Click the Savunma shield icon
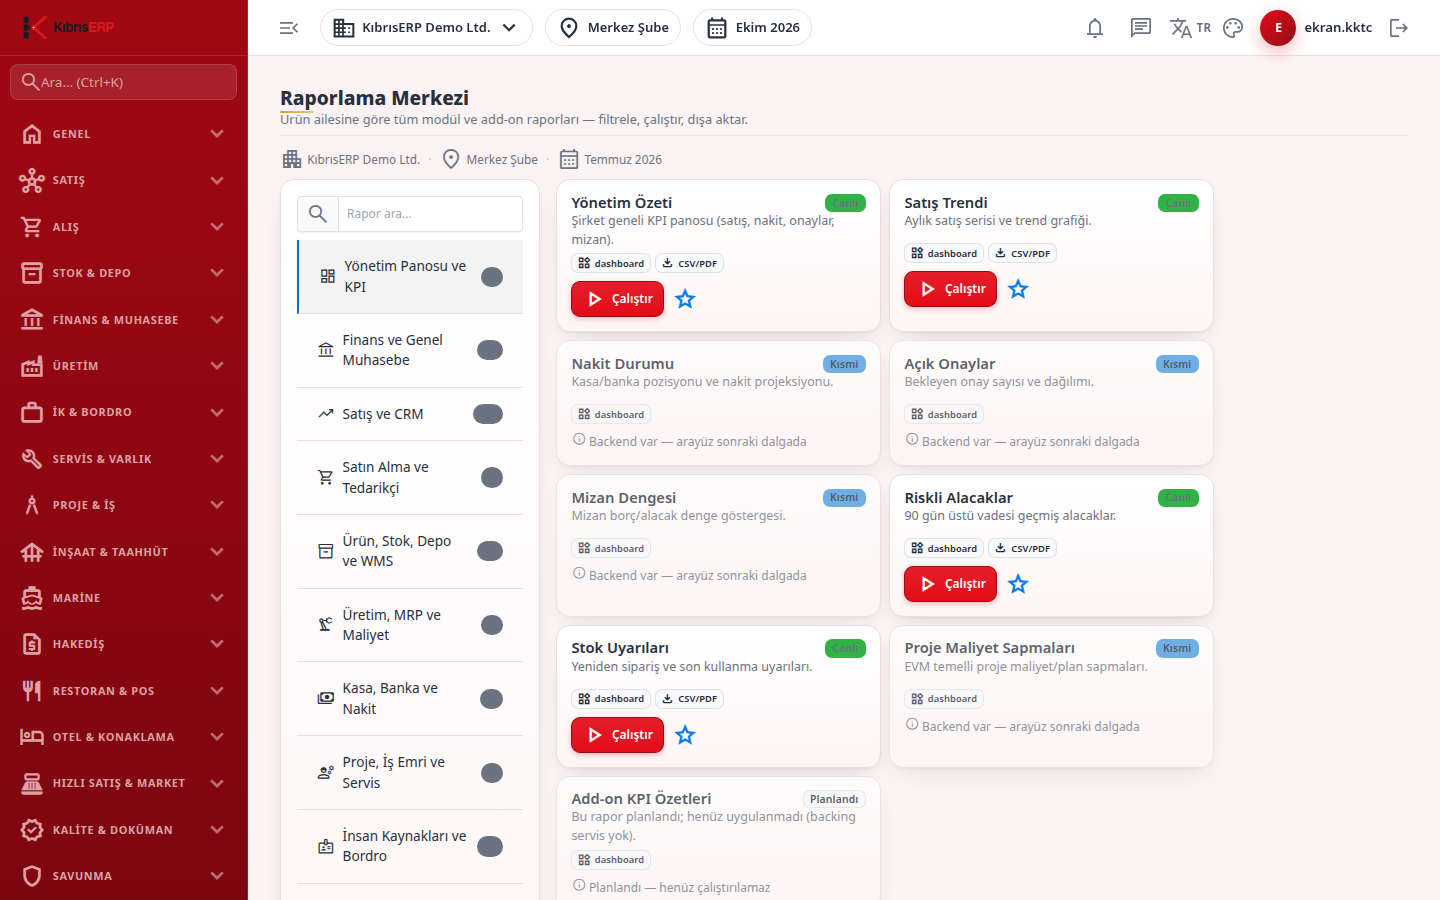The width and height of the screenshot is (1440, 900). tap(32, 876)
